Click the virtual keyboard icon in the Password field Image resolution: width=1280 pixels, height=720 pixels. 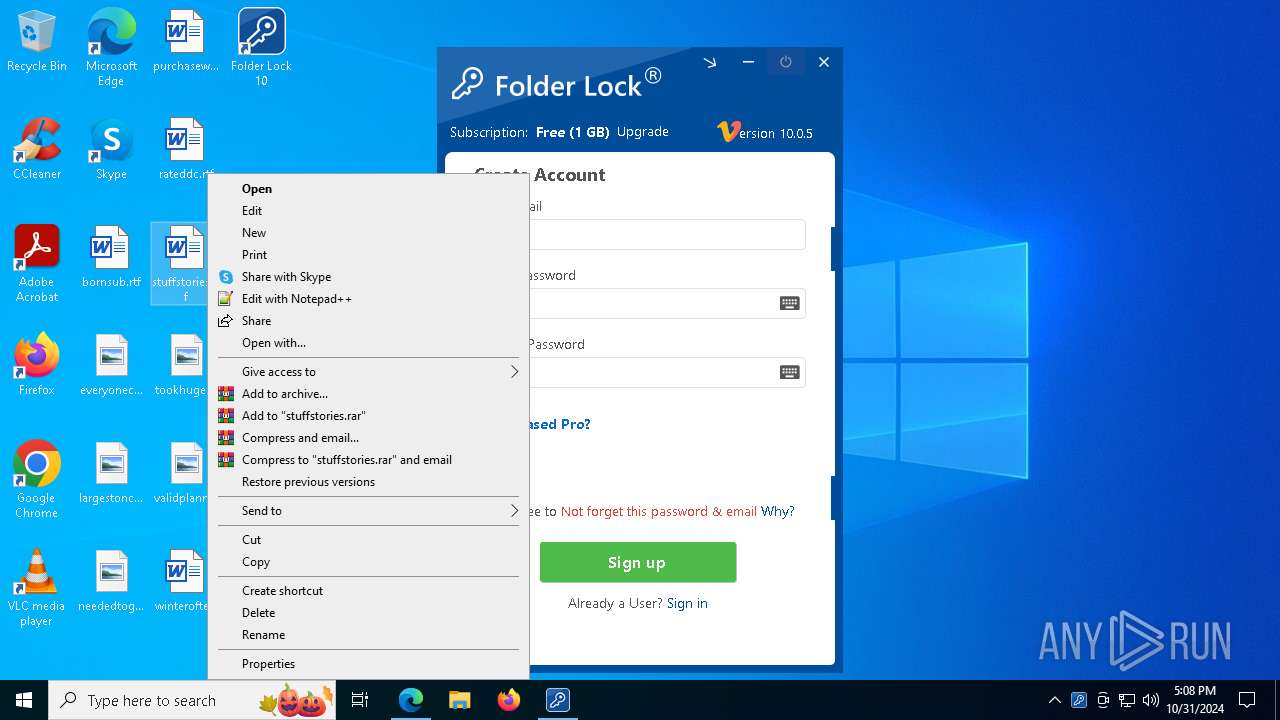(789, 304)
